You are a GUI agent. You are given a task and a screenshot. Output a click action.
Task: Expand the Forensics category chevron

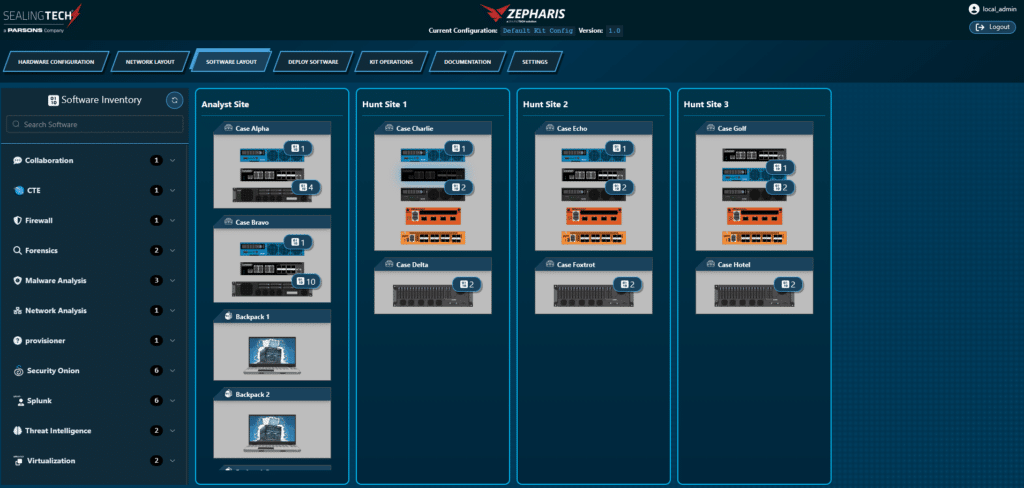pyautogui.click(x=172, y=251)
